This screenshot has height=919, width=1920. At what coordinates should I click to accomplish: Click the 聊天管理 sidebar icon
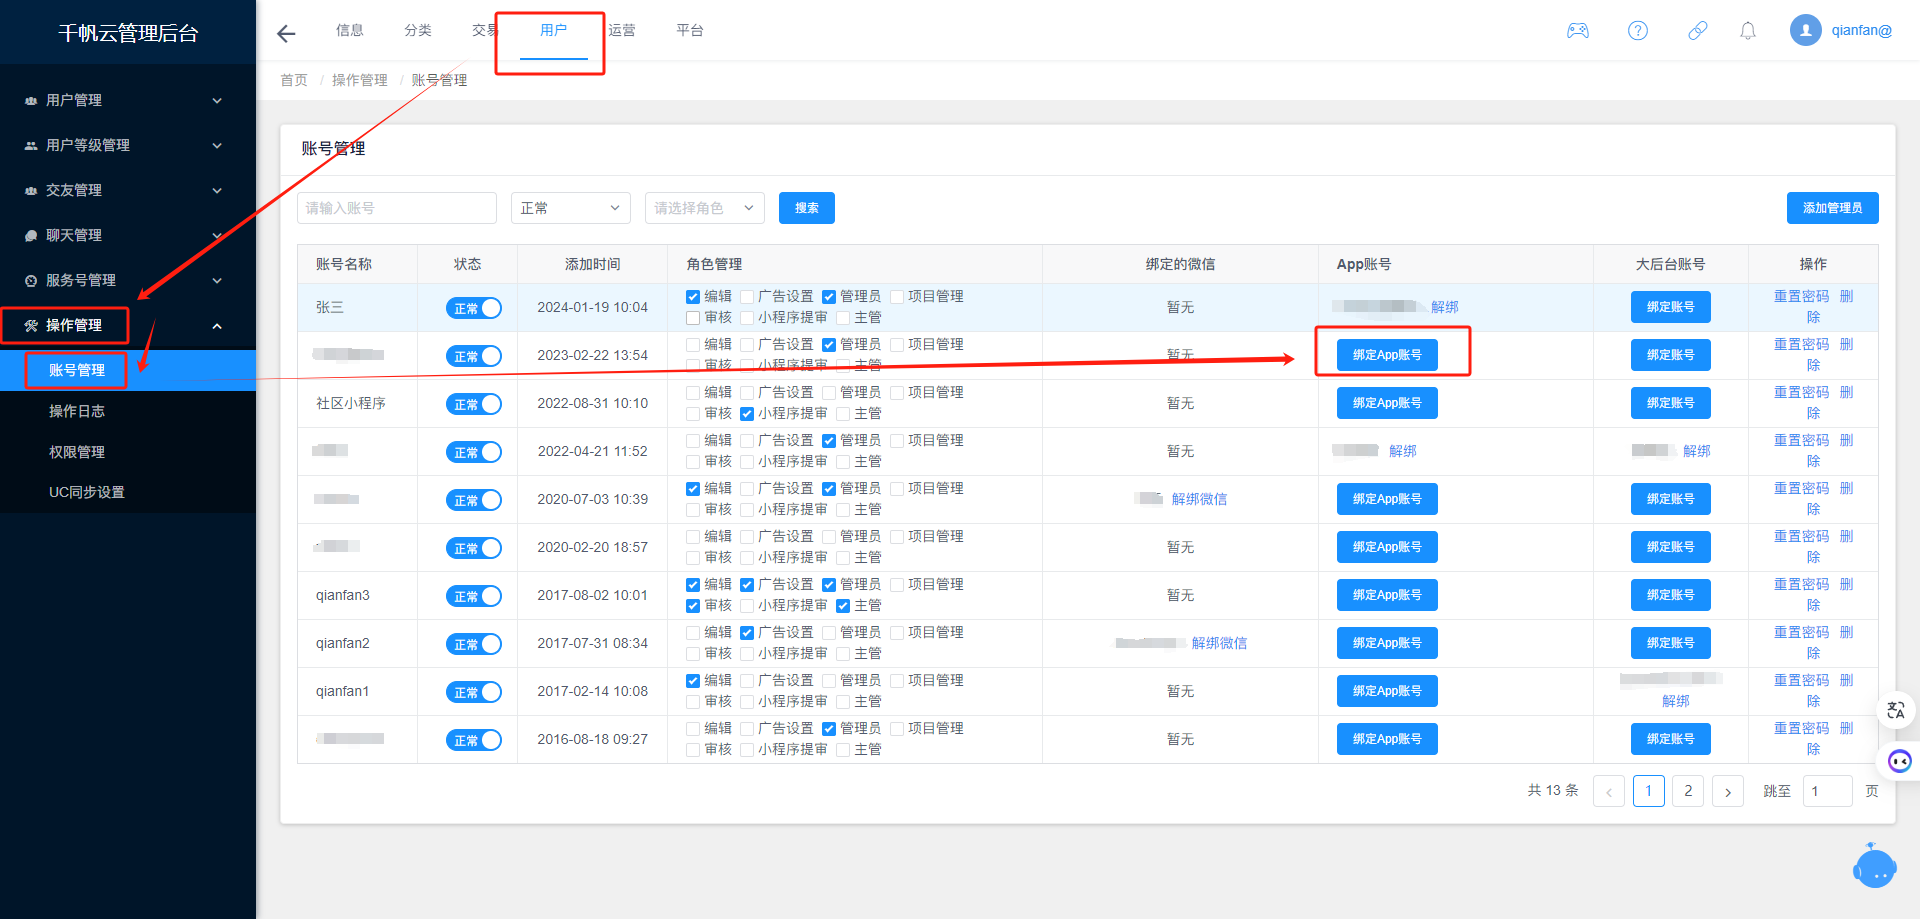tap(31, 236)
